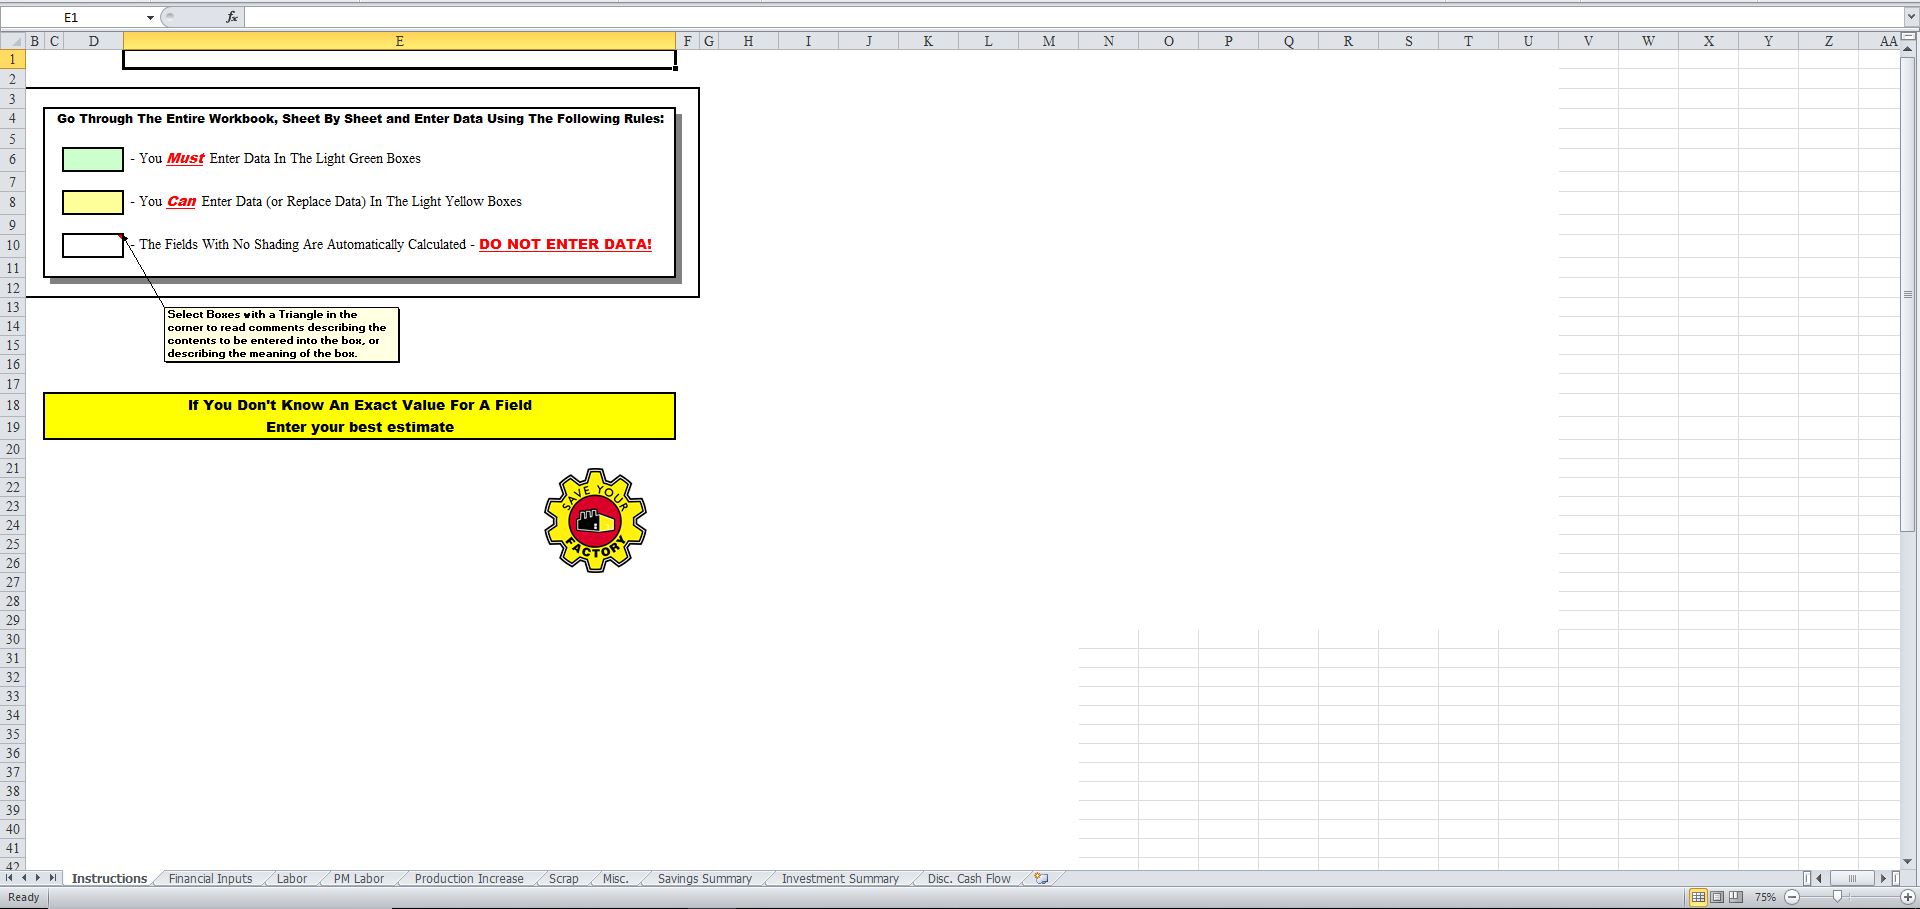1920x909 pixels.
Task: Click vertical scrollbar down arrow
Action: [x=1908, y=861]
